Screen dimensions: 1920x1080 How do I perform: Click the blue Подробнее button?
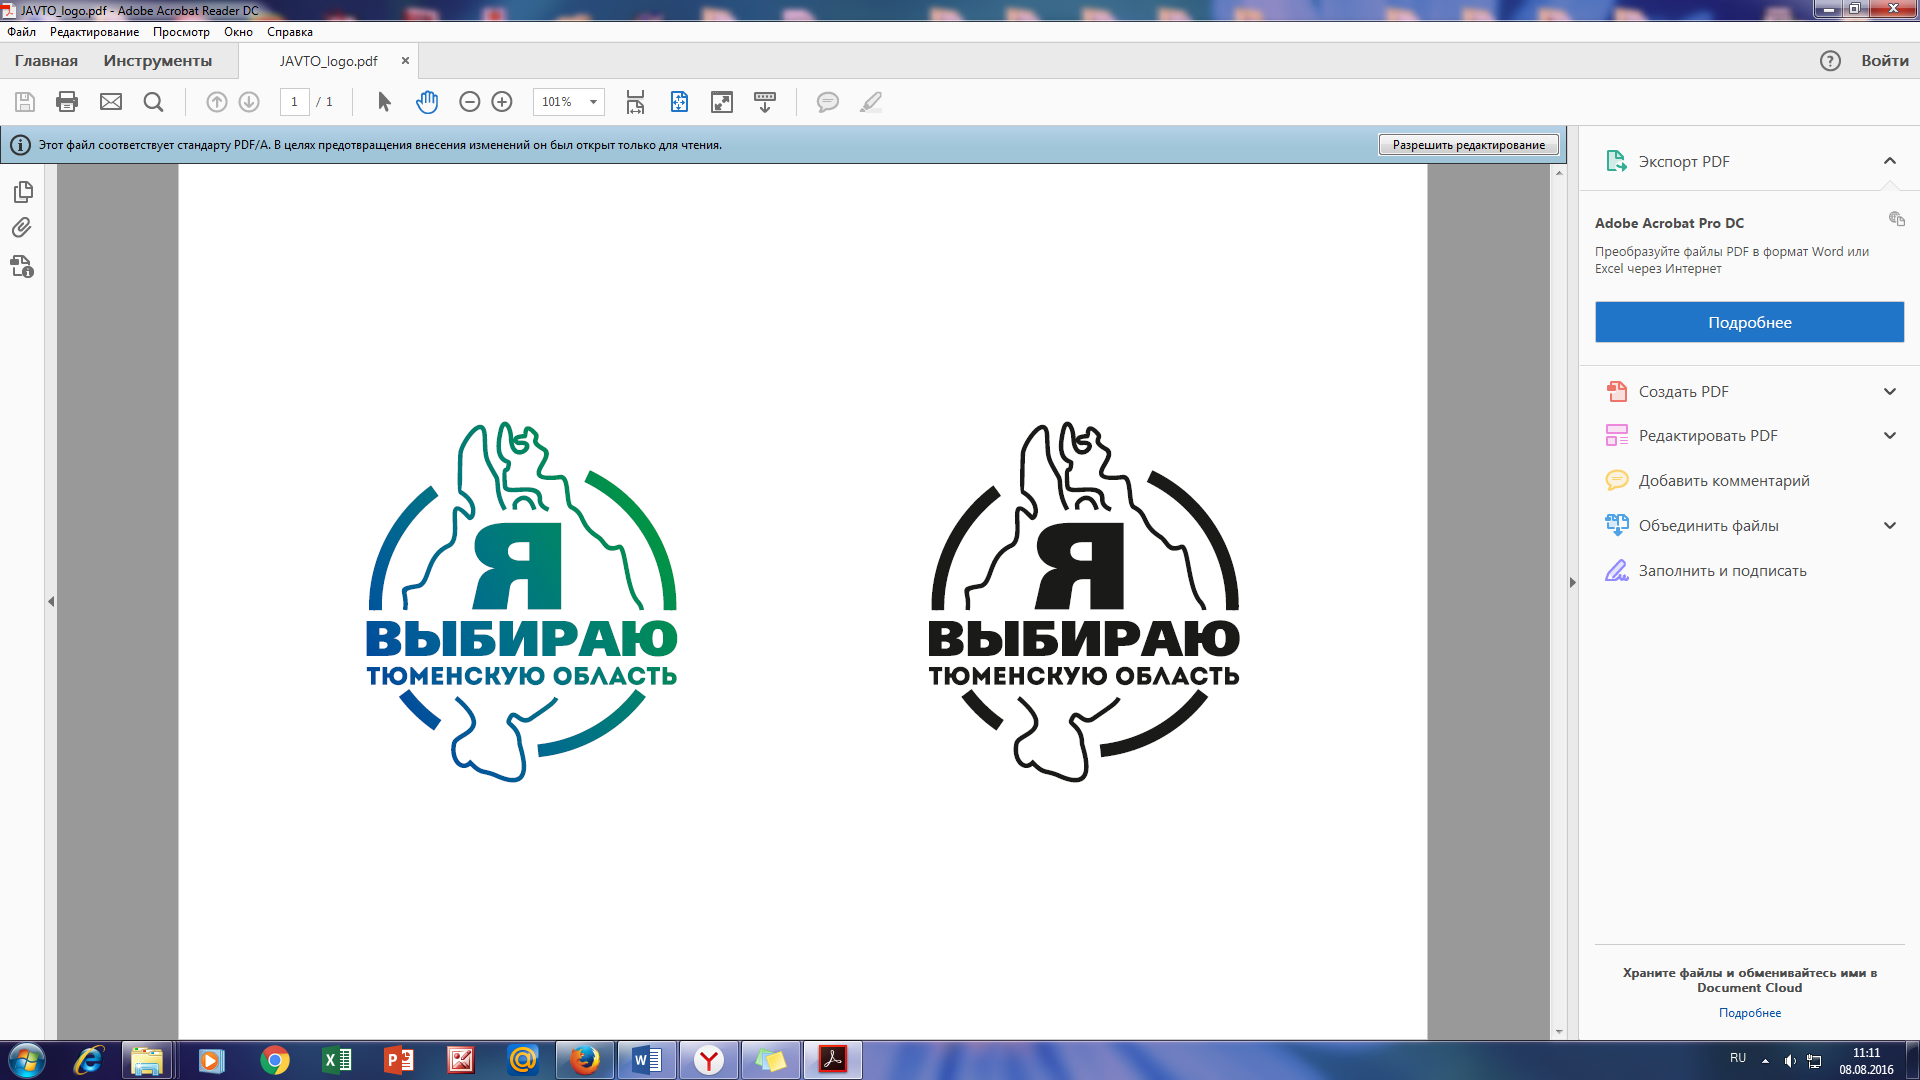click(x=1749, y=322)
